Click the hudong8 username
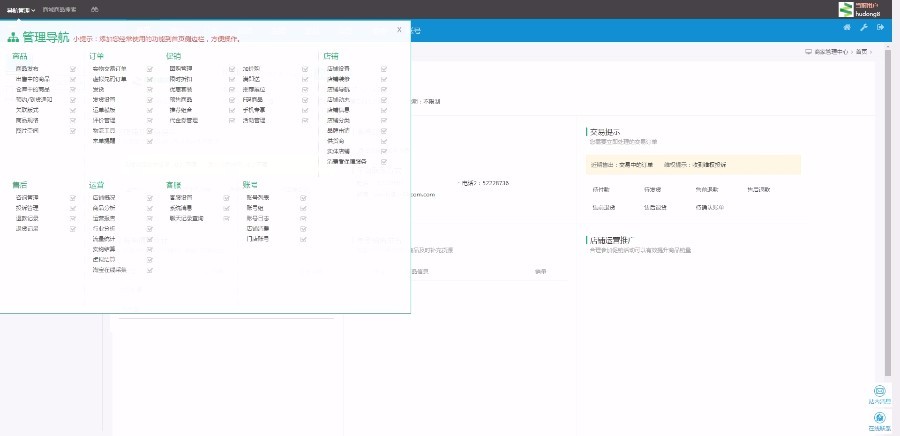This screenshot has height=436, width=900. click(x=868, y=13)
